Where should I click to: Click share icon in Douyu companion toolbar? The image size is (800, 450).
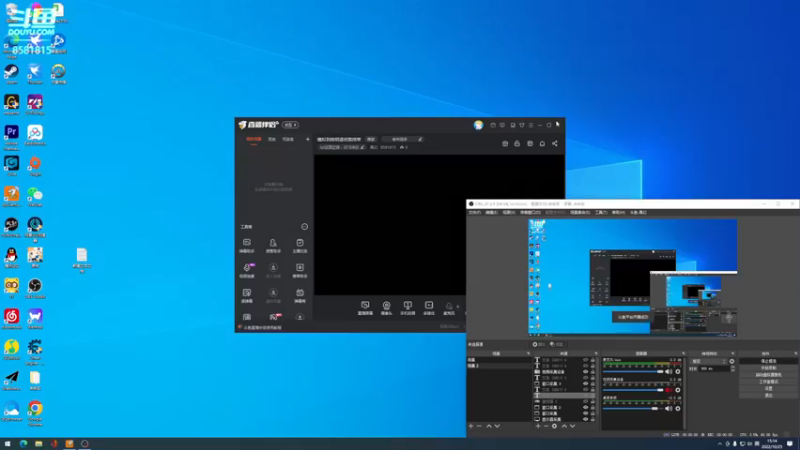tap(555, 144)
